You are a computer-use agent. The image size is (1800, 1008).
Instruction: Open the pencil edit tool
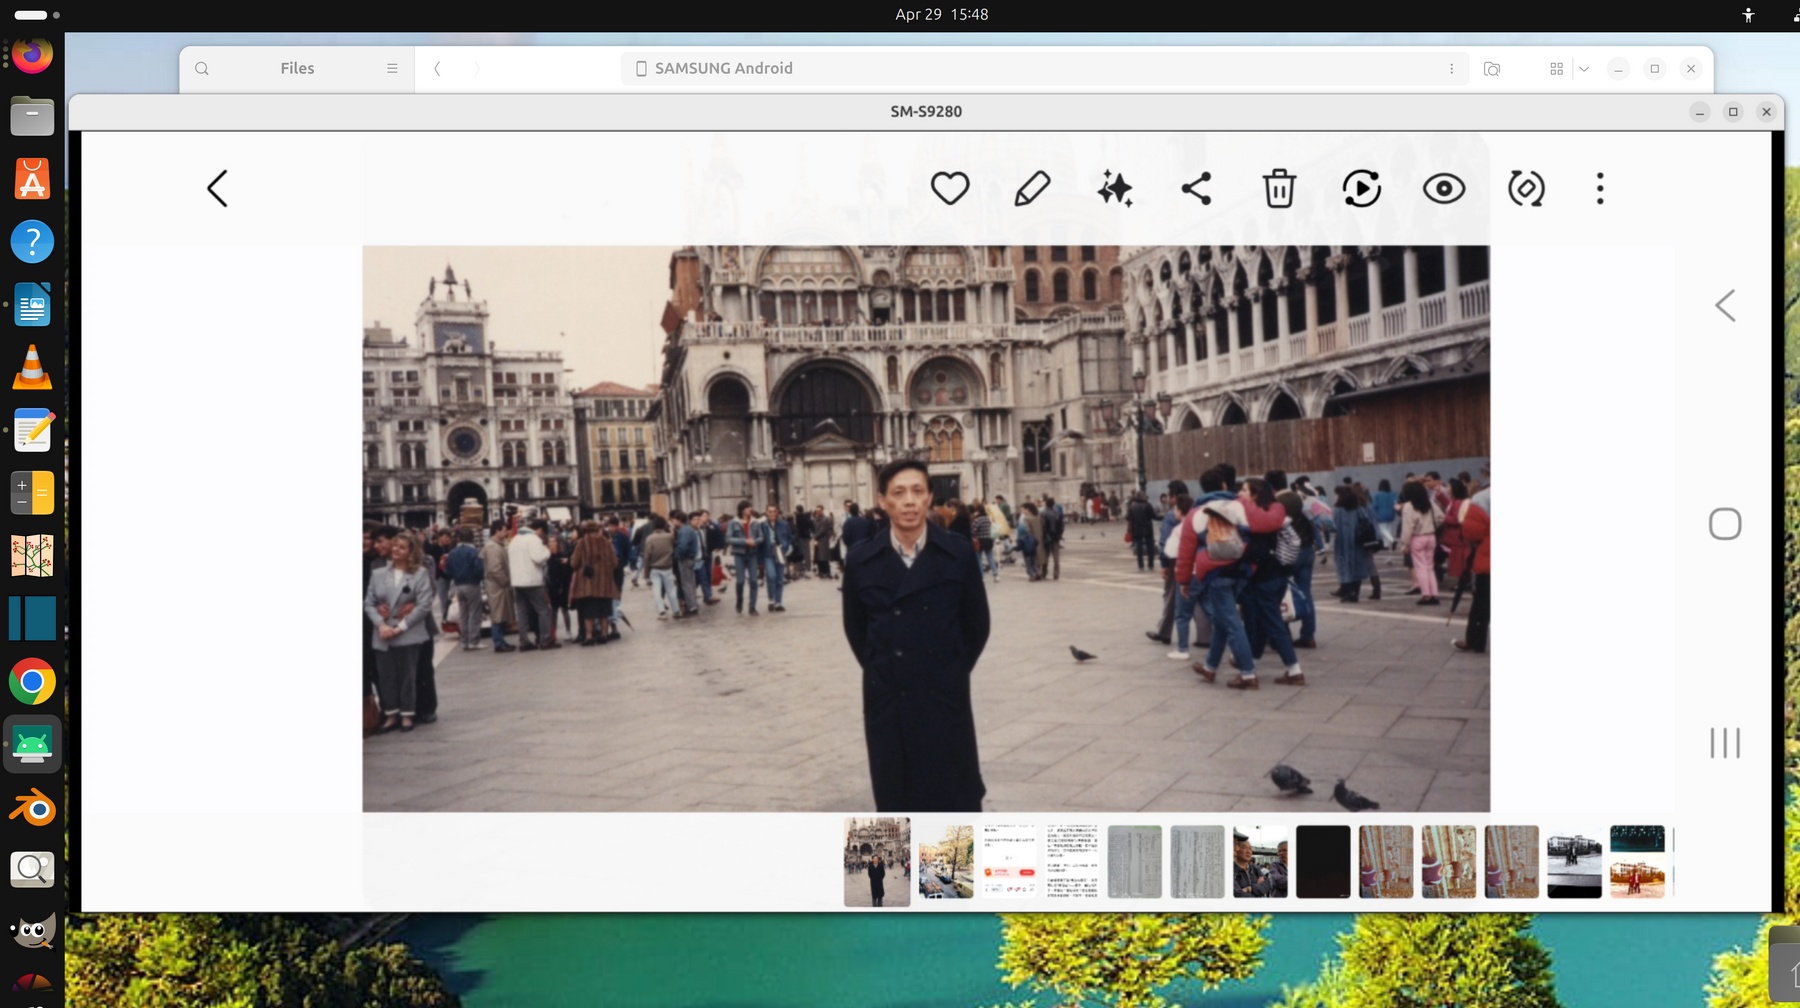(1032, 188)
